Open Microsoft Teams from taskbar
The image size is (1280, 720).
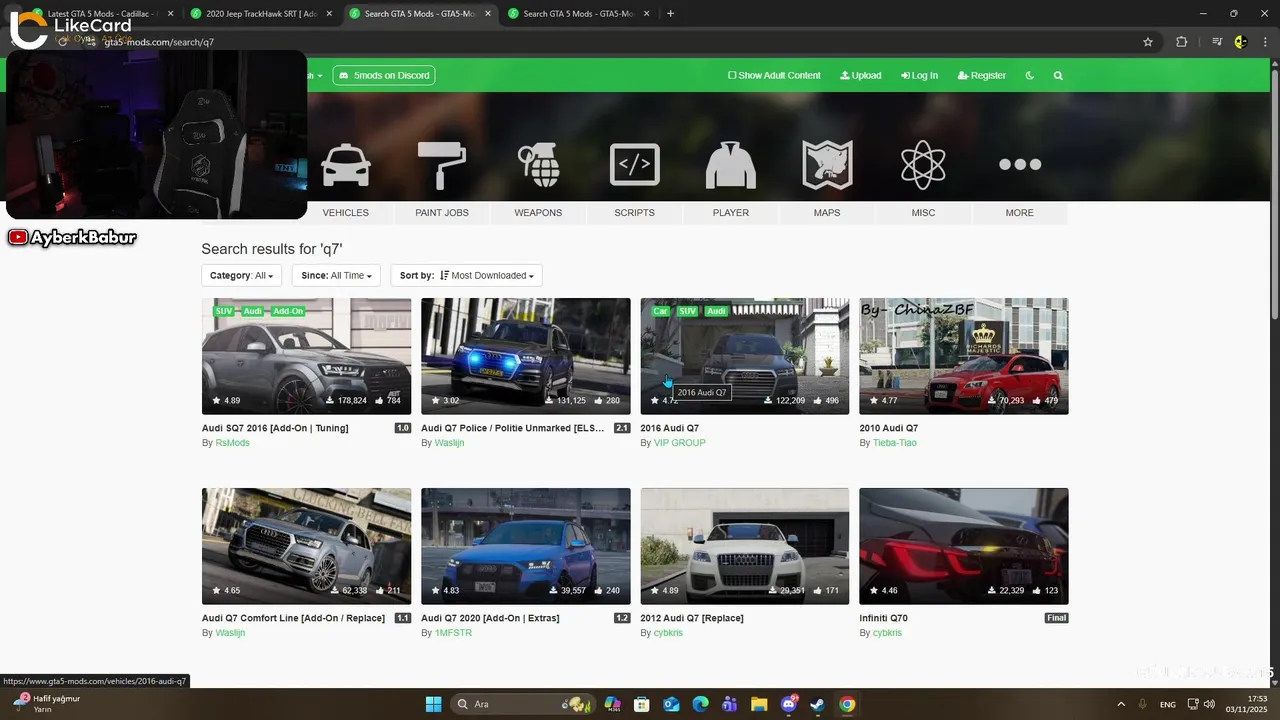pyautogui.click(x=730, y=704)
